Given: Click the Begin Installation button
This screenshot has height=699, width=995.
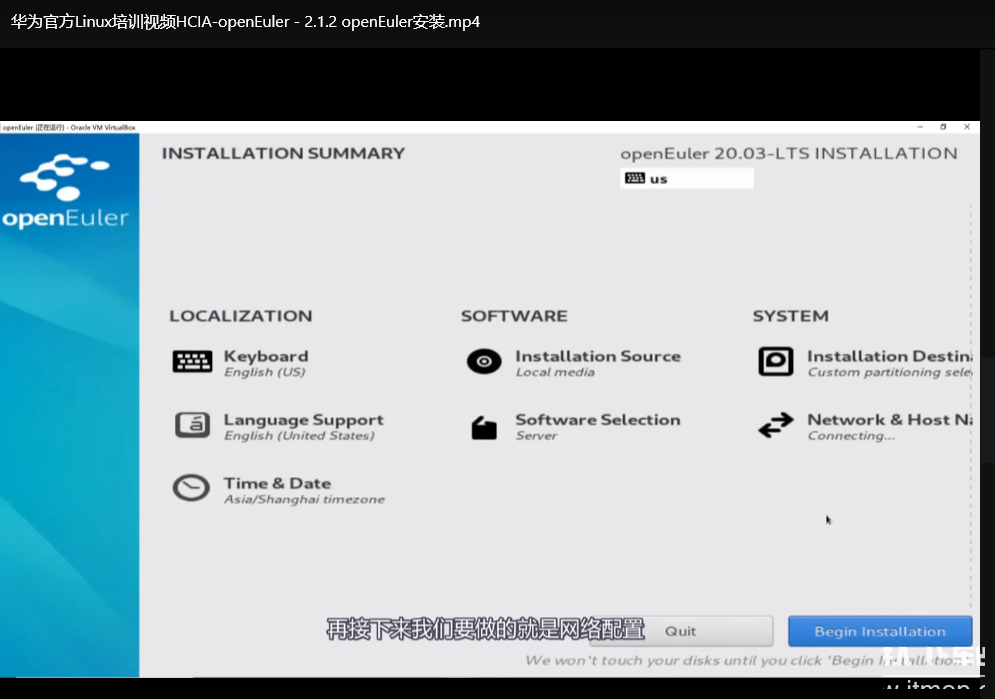Looking at the screenshot, I should 879,631.
